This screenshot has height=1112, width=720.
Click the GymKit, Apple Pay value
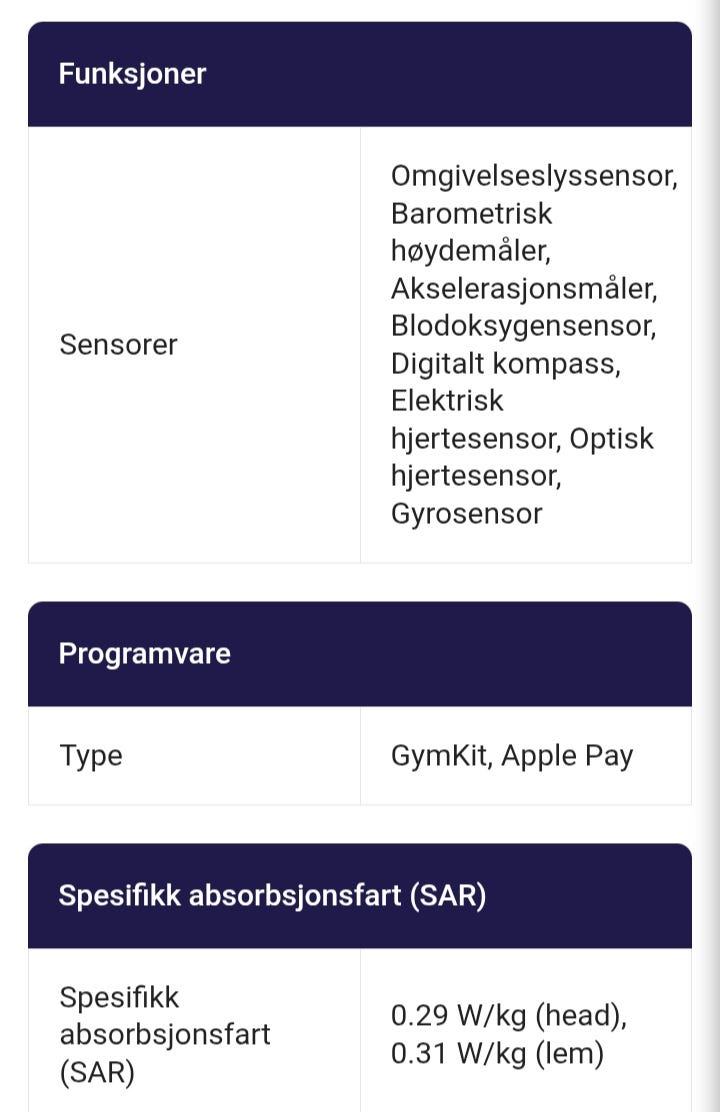click(x=512, y=756)
